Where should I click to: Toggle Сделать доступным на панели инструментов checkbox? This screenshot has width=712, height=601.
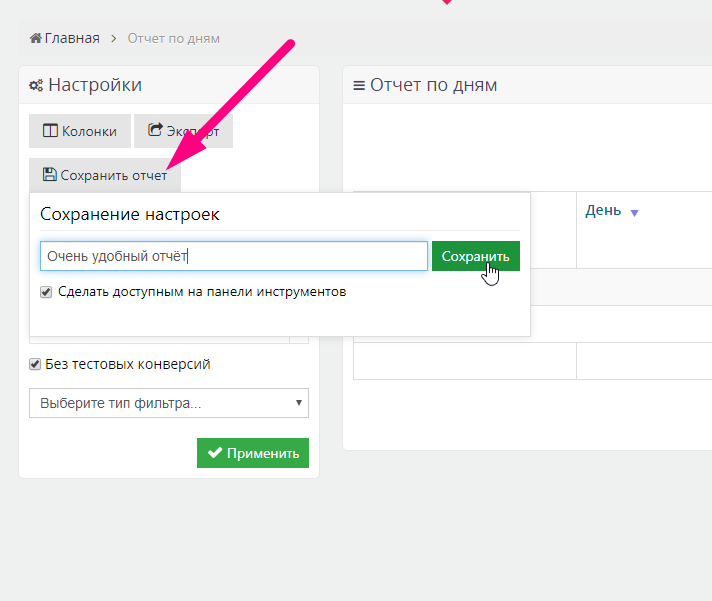(46, 292)
